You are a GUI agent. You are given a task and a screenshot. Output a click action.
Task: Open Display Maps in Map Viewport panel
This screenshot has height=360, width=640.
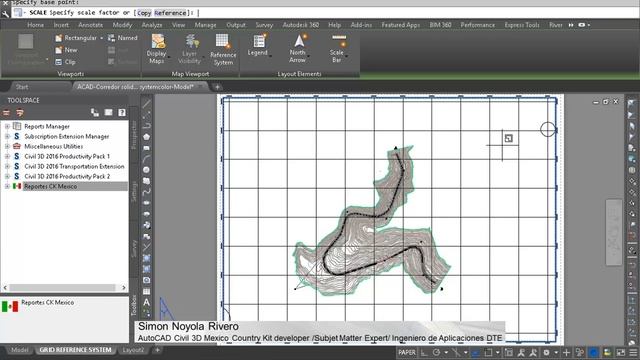[x=157, y=49]
